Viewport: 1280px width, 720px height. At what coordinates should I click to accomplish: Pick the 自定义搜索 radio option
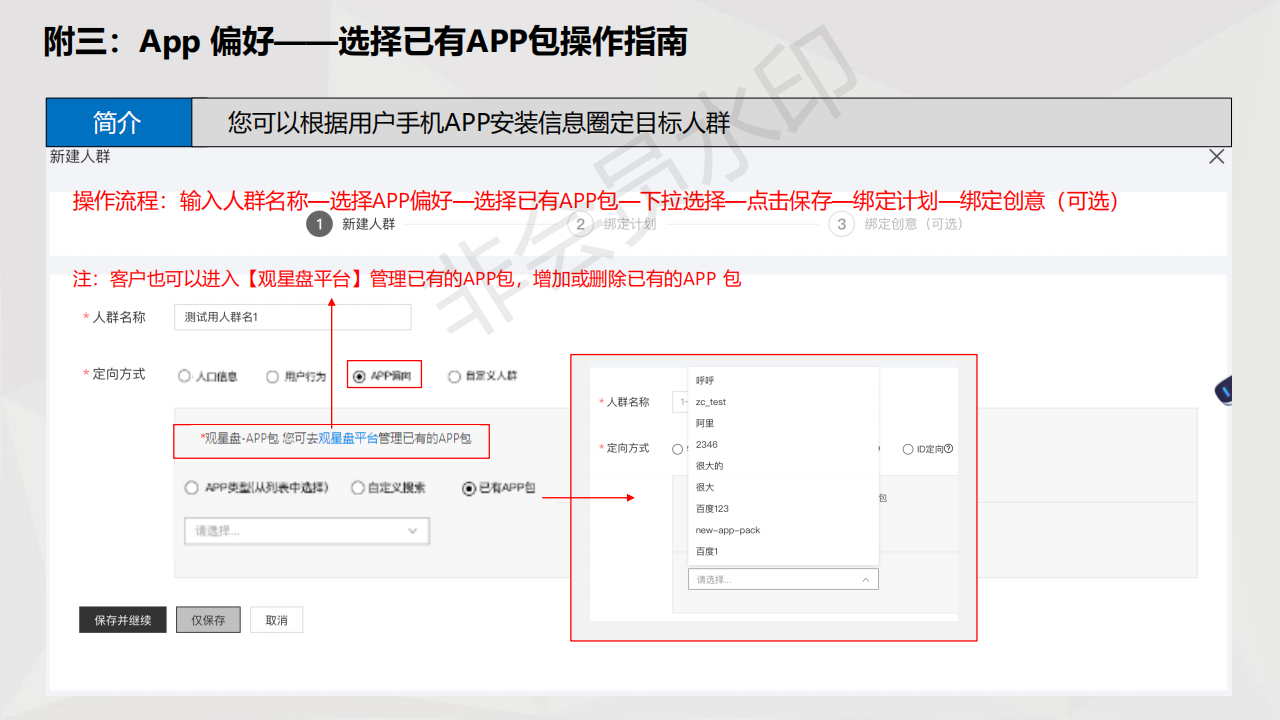point(357,488)
